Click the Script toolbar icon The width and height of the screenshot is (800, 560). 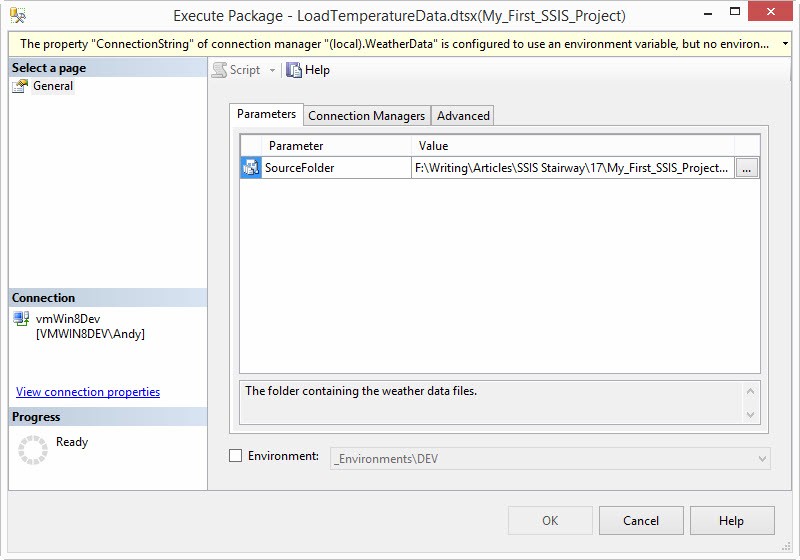click(x=219, y=70)
